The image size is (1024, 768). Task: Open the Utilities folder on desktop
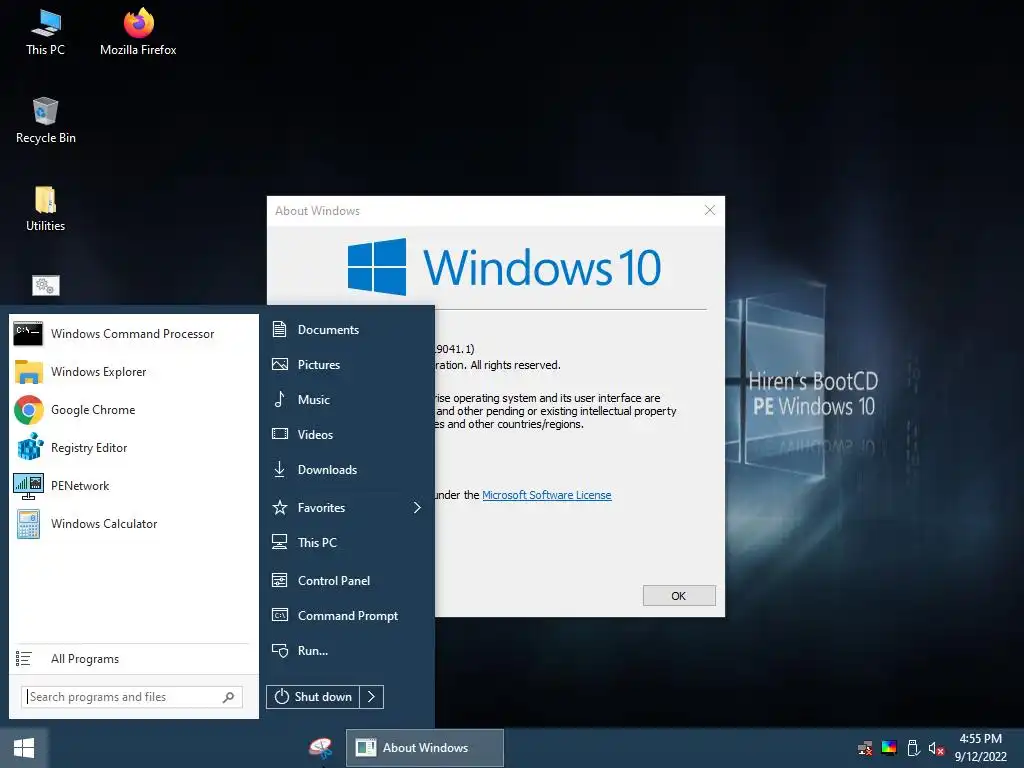coord(45,209)
